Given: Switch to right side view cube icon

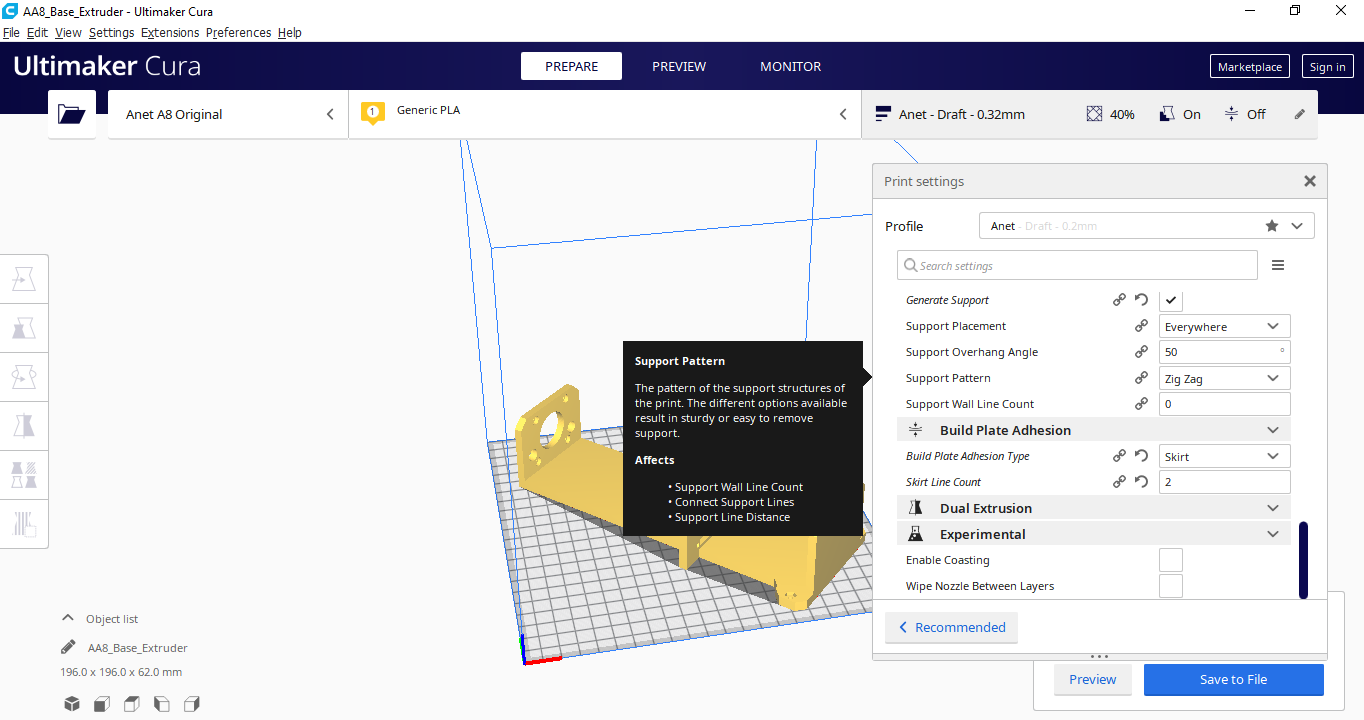Looking at the screenshot, I should (x=192, y=704).
